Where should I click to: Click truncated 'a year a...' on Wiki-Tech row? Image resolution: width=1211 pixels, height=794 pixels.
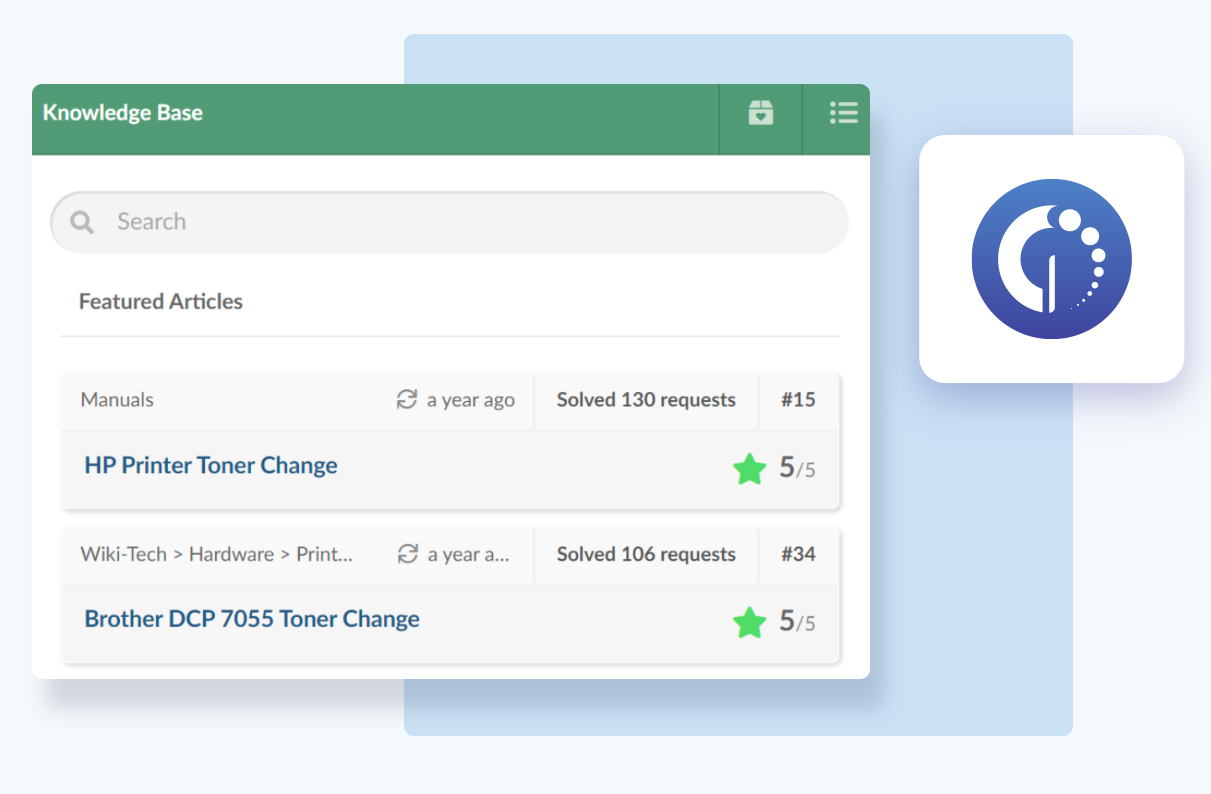(469, 554)
